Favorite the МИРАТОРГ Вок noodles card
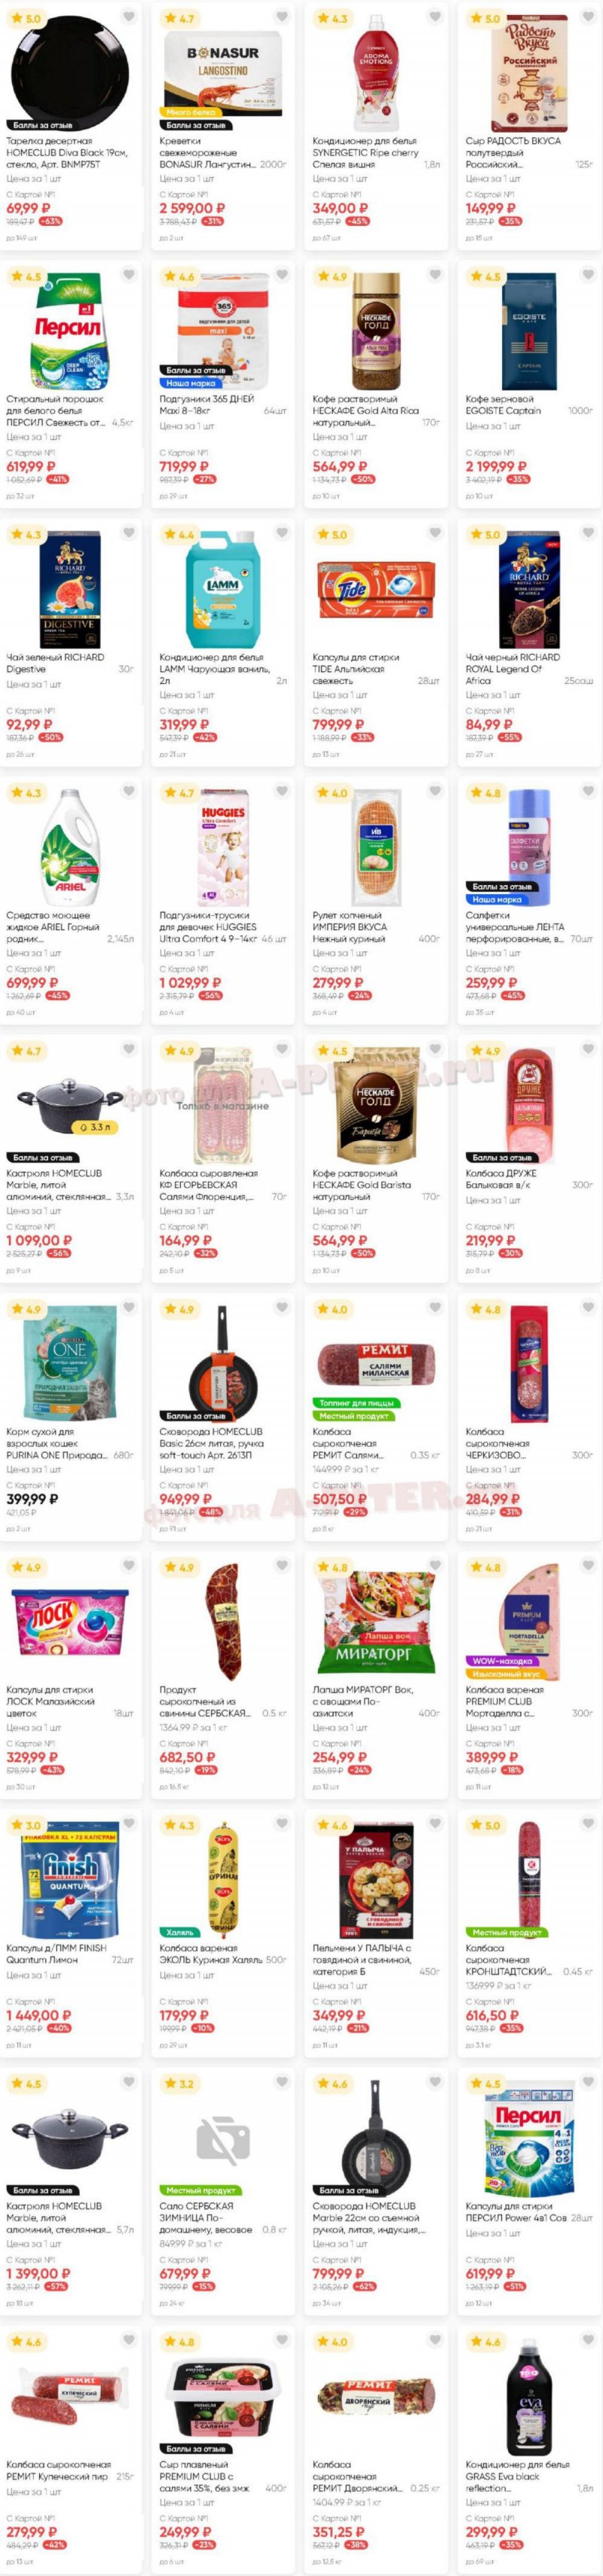This screenshot has height=2576, width=603. coord(434,1566)
